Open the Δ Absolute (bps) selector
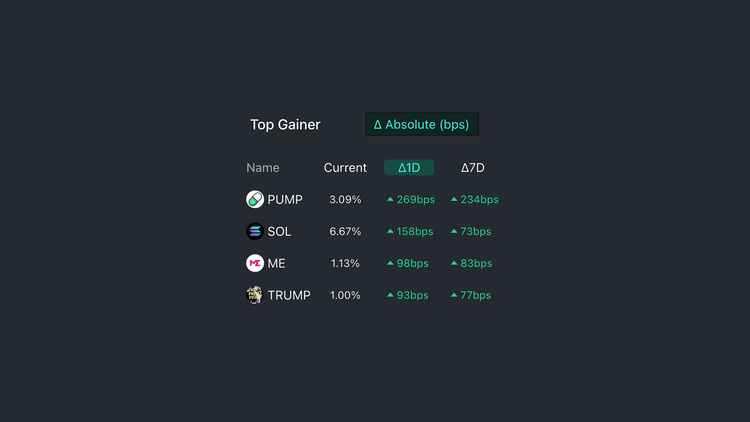The width and height of the screenshot is (750, 422). point(422,125)
